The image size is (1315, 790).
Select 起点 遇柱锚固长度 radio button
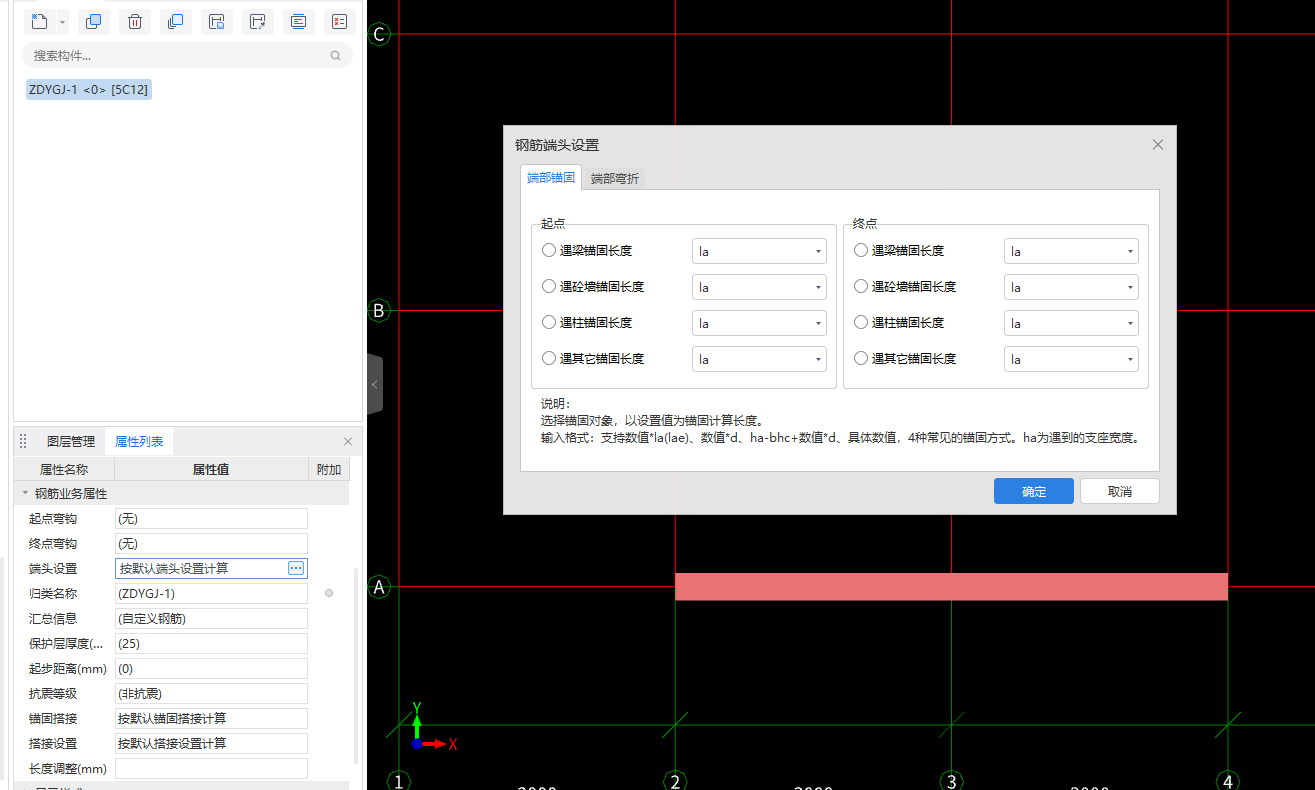[549, 323]
